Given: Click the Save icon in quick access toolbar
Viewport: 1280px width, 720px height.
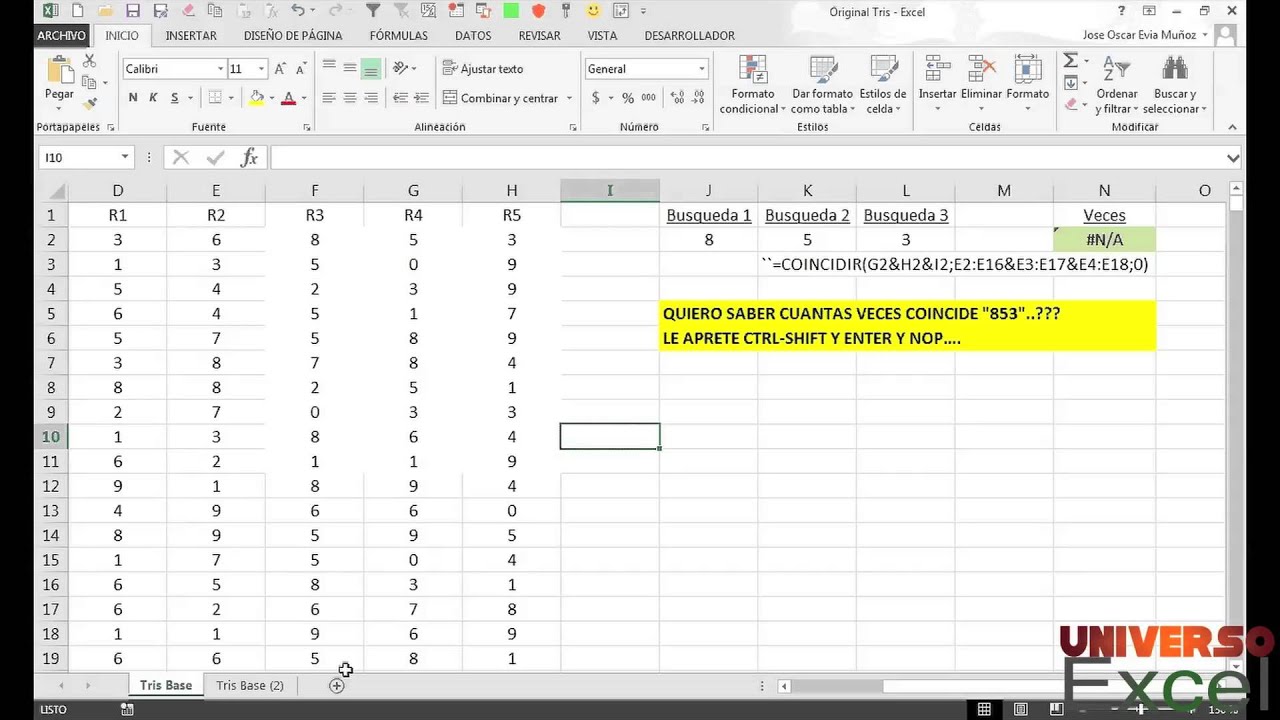Looking at the screenshot, I should (133, 11).
